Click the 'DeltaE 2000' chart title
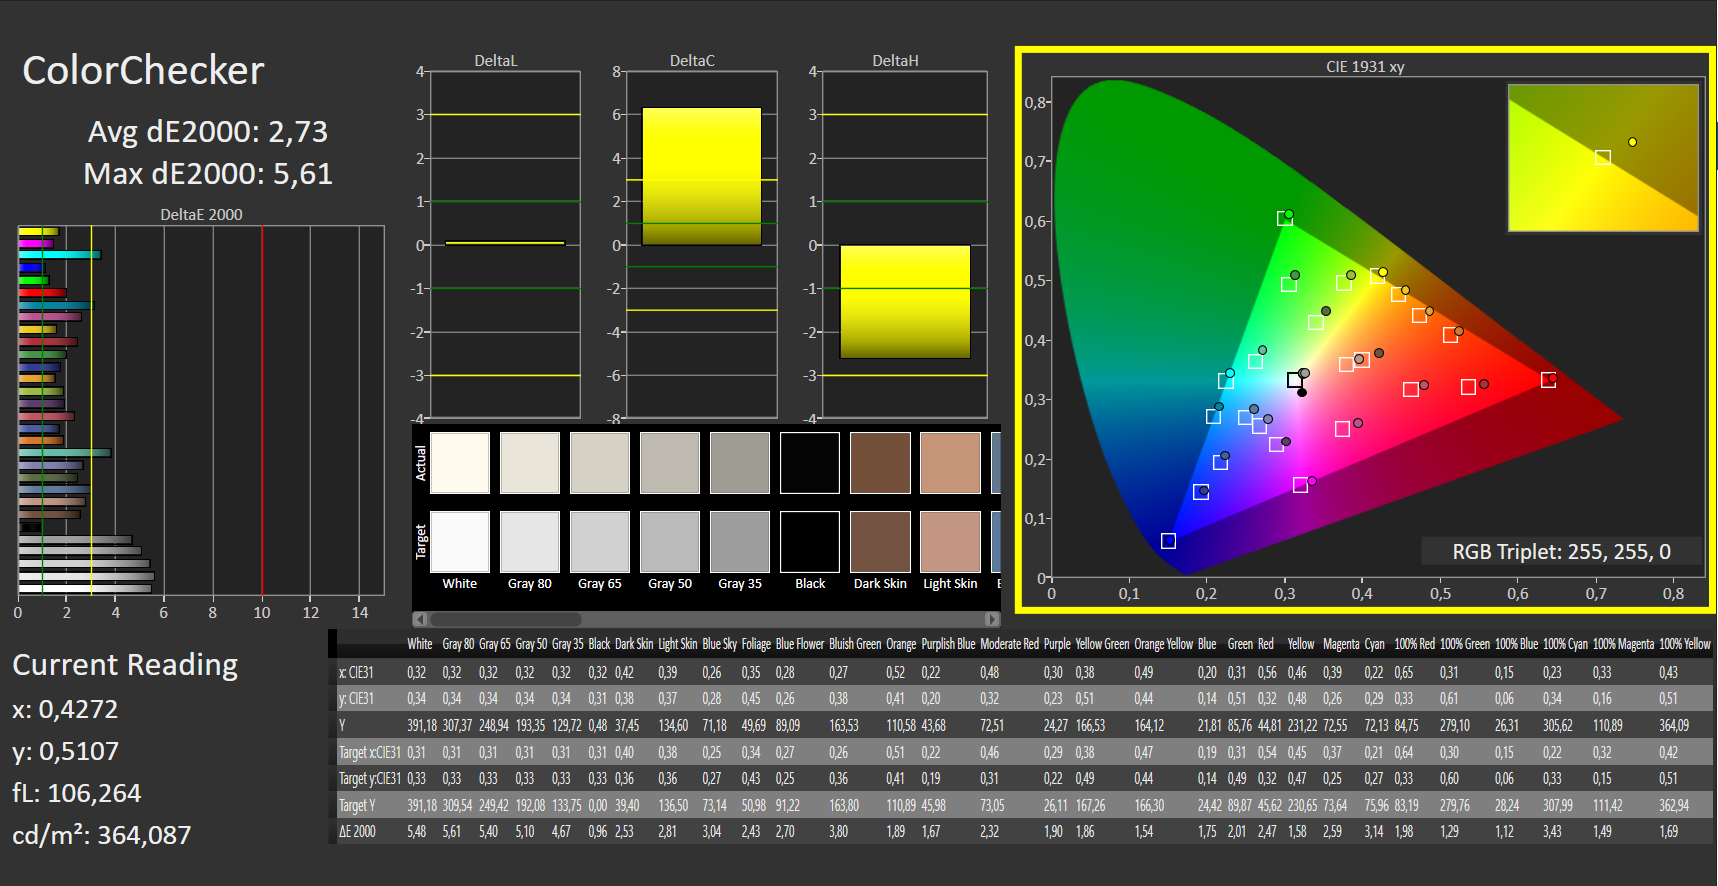 (201, 215)
